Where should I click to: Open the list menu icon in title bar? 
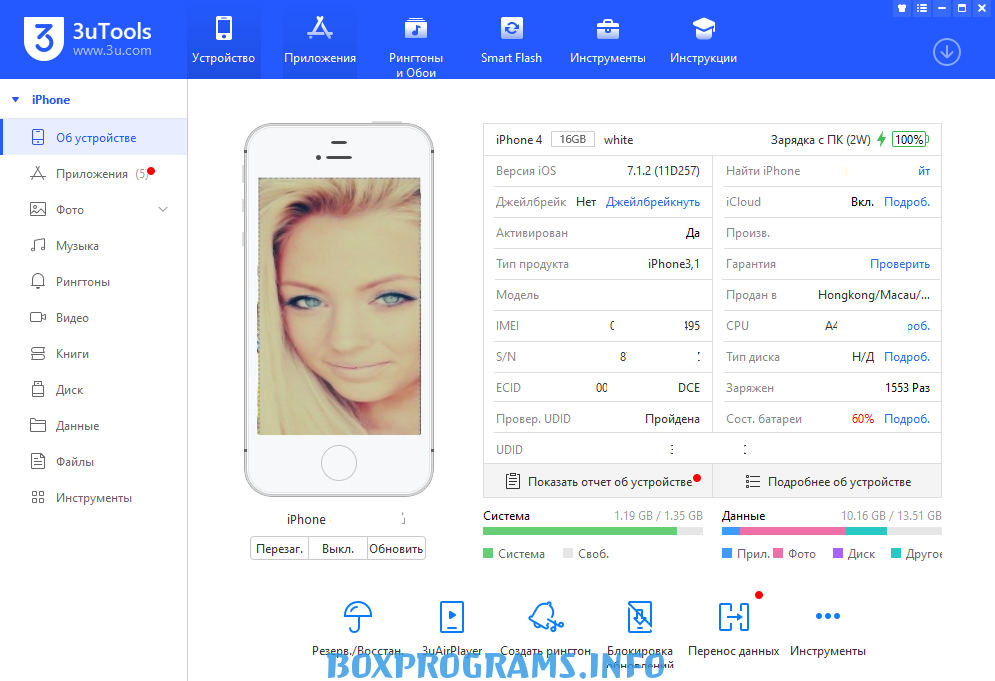pyautogui.click(x=922, y=8)
